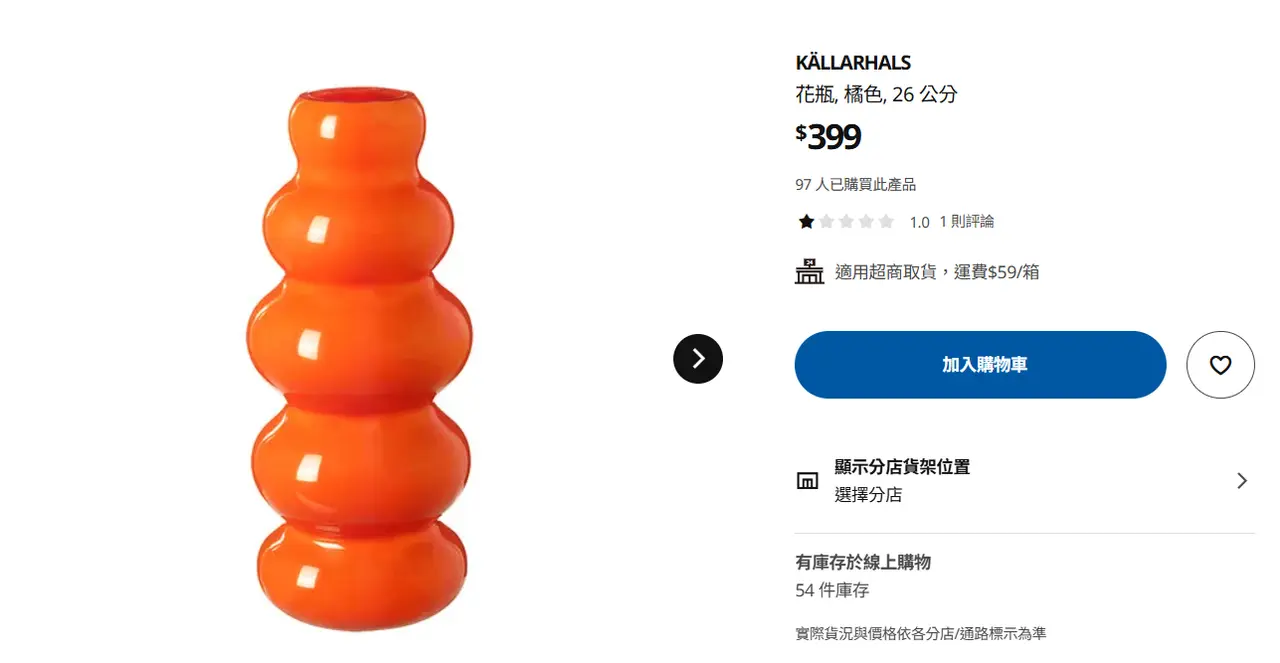Open the orange vase product image

tap(360, 360)
